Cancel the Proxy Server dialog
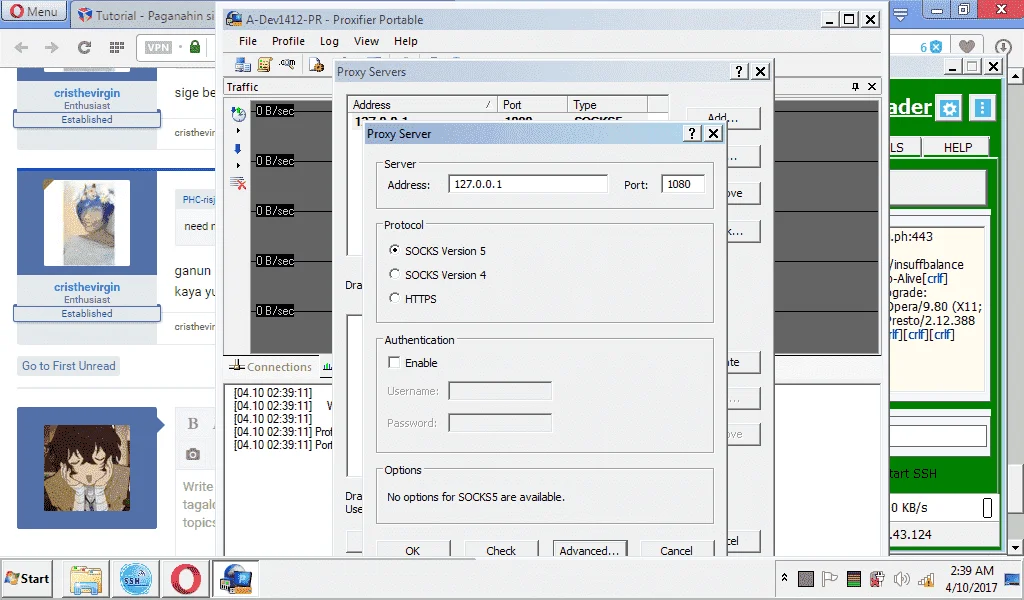 tap(677, 550)
